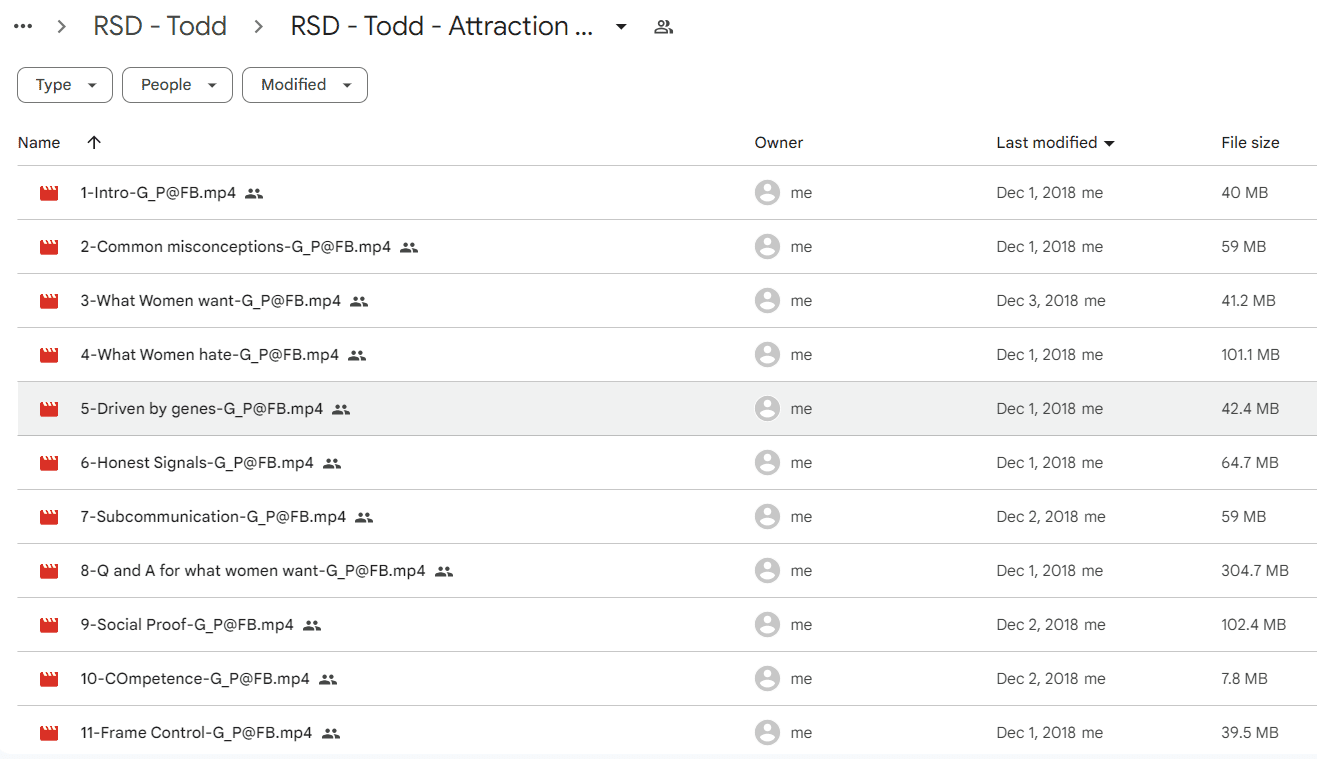The height and width of the screenshot is (759, 1317).
Task: Click the owner avatar in the 1-Intro row
Action: pos(767,193)
